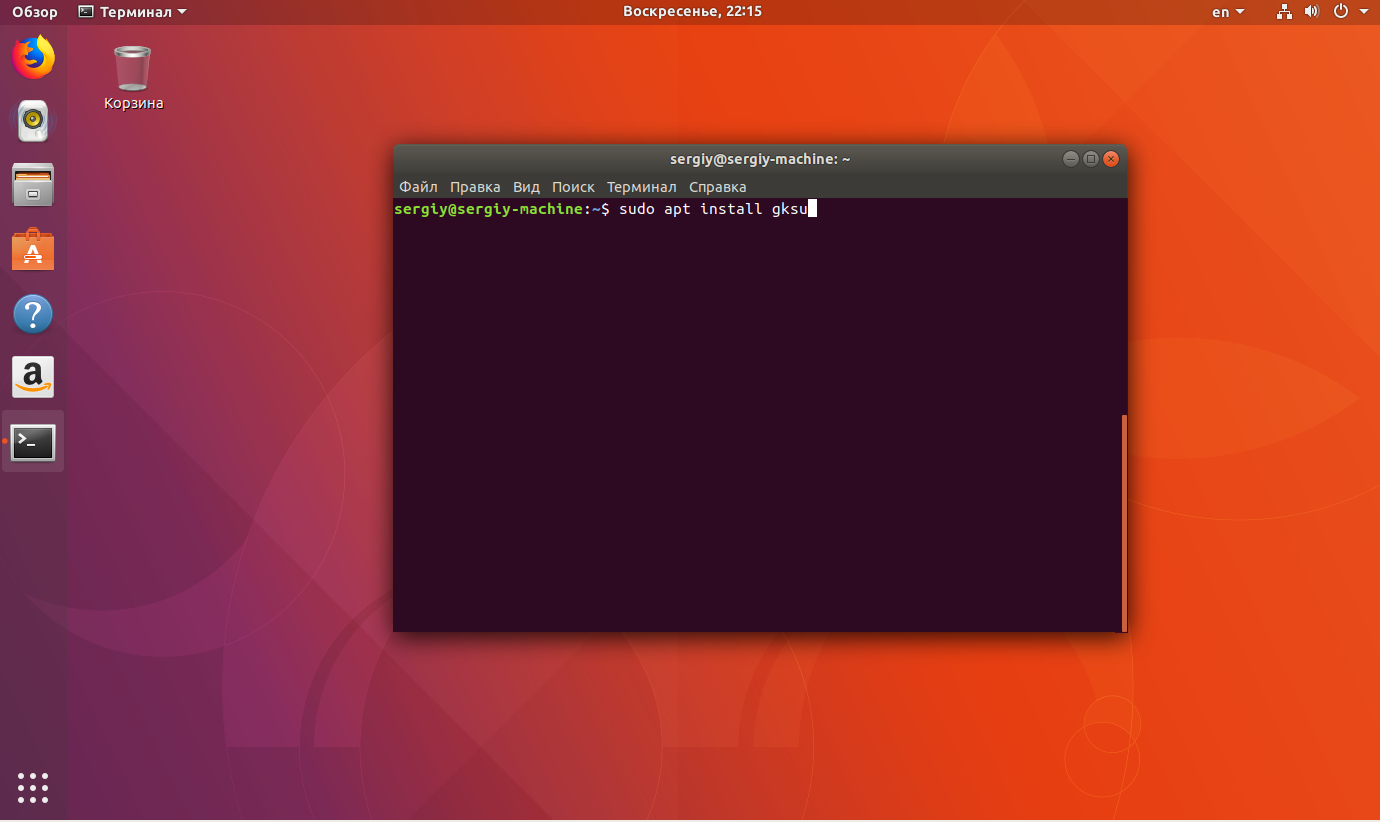Maximize the terminal window
Viewport: 1380px width, 822px height.
pos(1091,159)
